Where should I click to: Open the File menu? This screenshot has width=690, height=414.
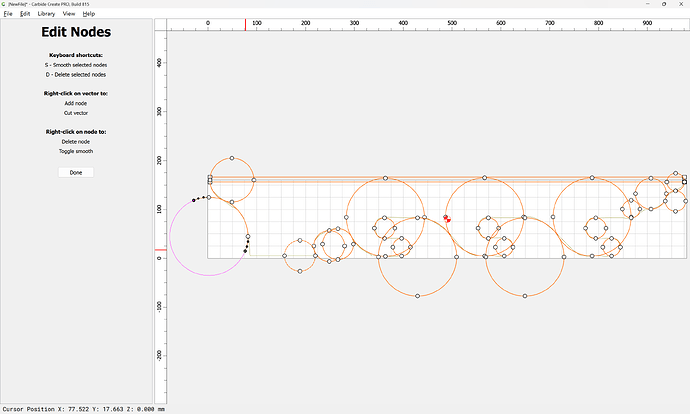click(x=8, y=14)
